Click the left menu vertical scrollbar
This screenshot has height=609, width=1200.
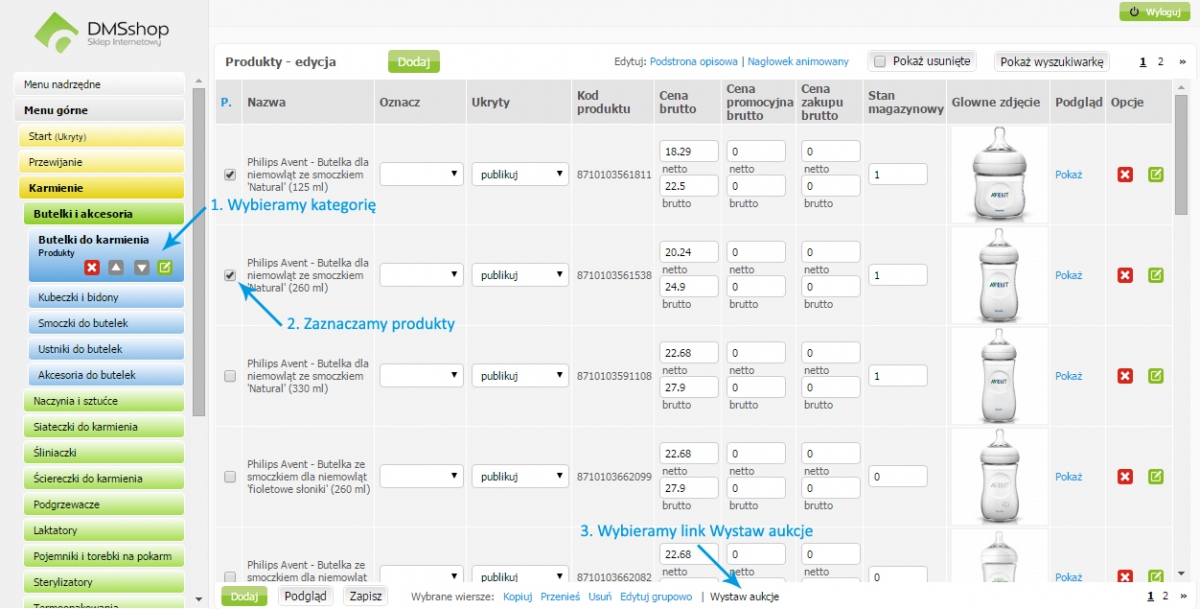tap(199, 250)
